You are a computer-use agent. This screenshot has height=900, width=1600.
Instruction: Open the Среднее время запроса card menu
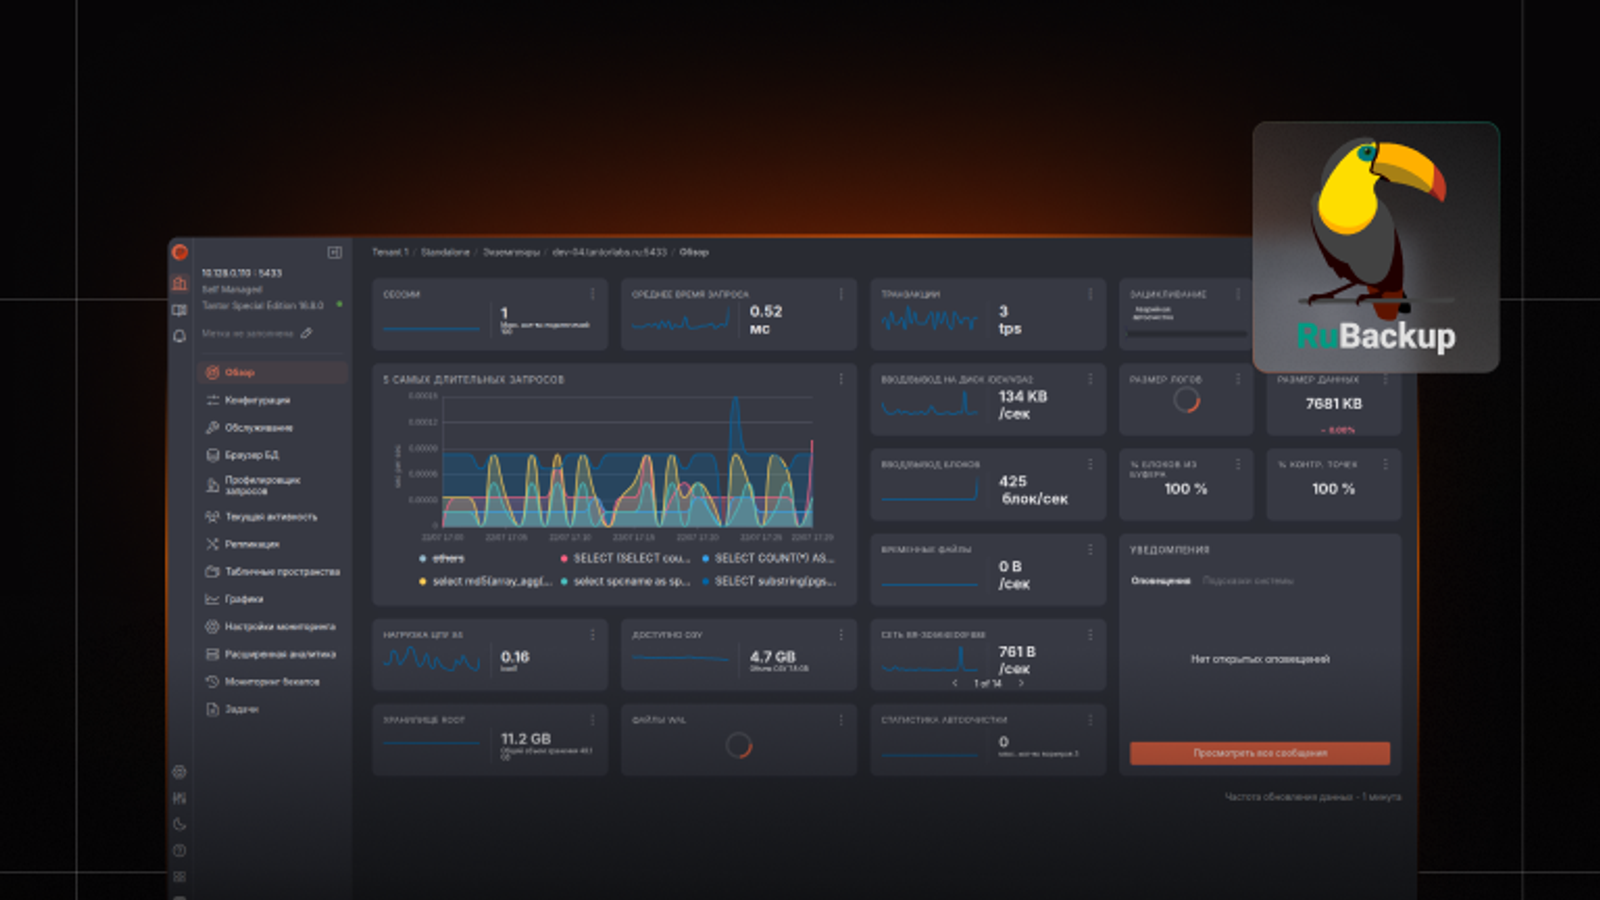[841, 294]
